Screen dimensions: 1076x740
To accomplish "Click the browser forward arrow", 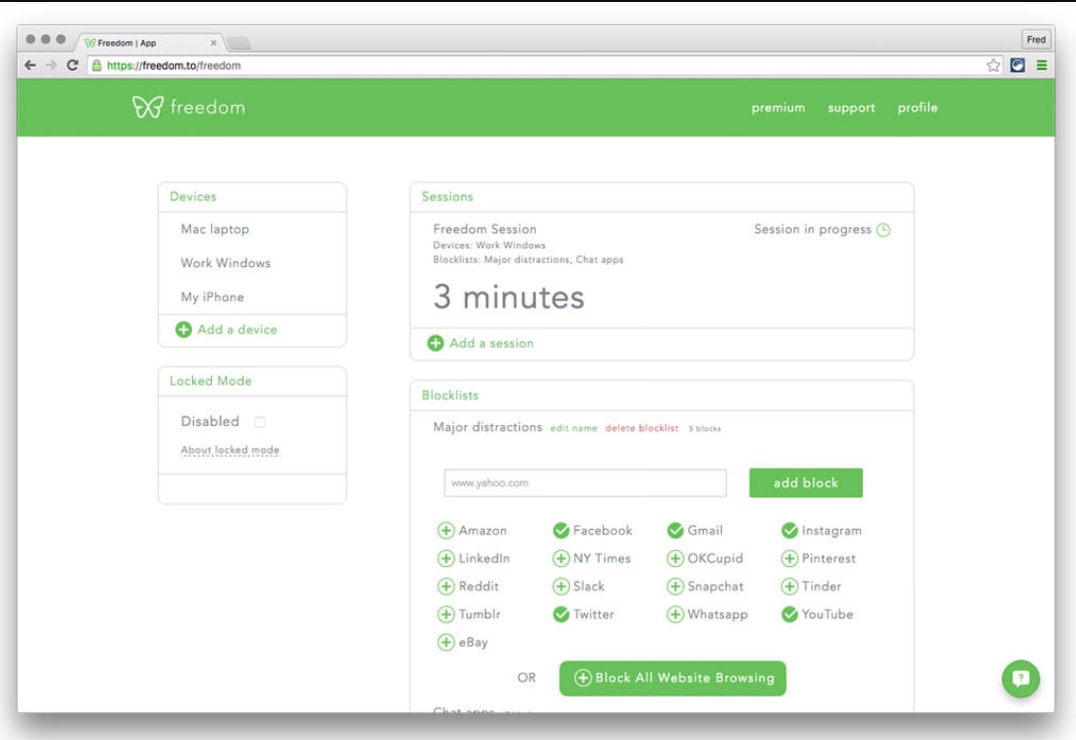I will (51, 65).
